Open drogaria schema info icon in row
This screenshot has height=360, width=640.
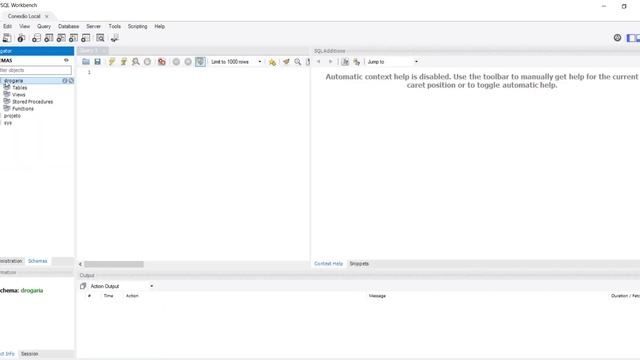click(64, 81)
